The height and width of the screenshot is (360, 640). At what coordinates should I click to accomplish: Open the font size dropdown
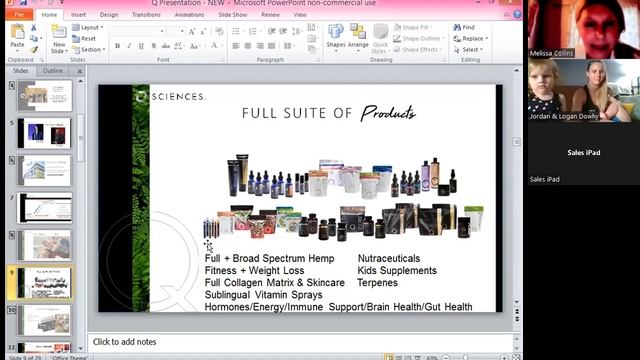(x=182, y=31)
